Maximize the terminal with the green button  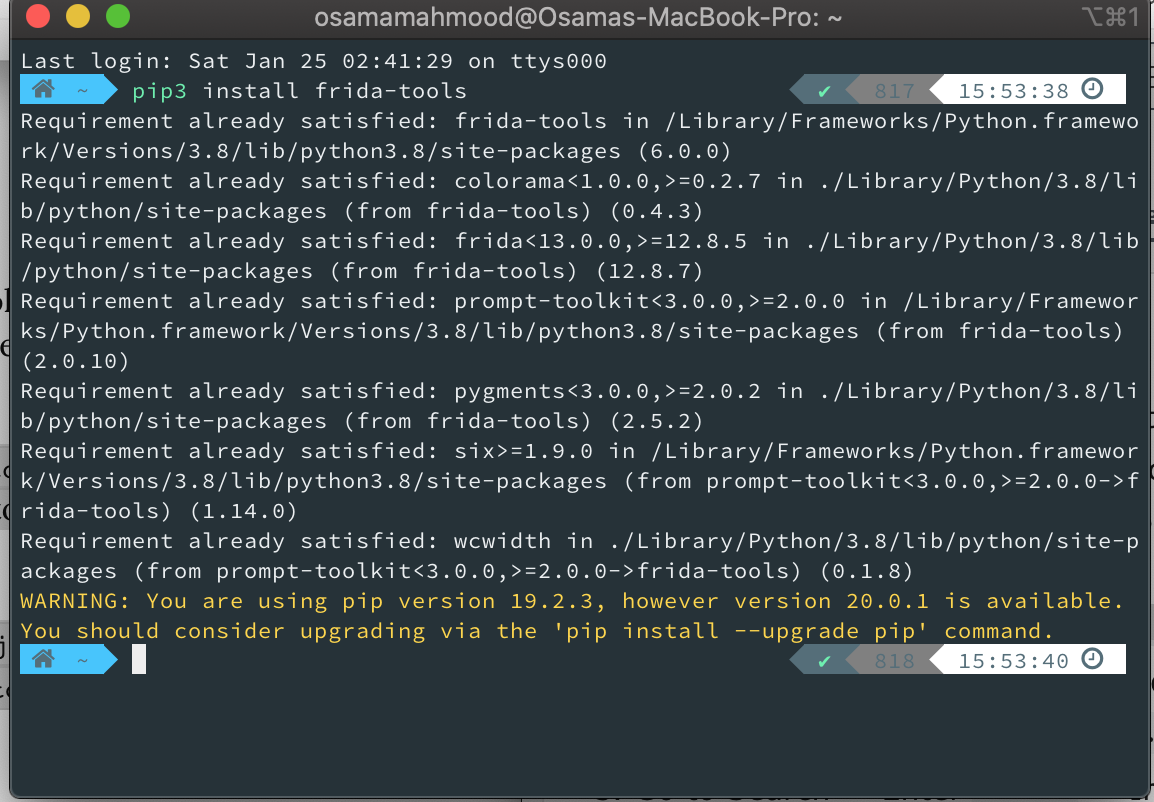117,16
